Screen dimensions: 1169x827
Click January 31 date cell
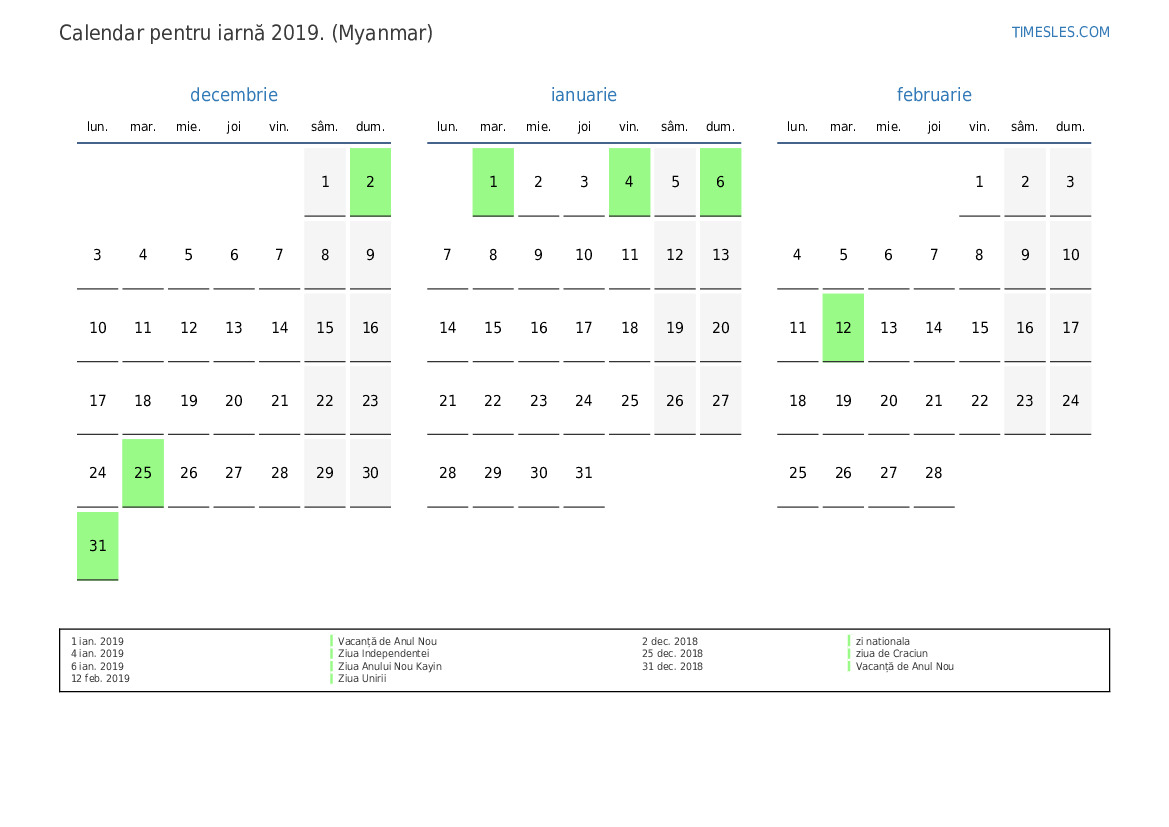click(x=584, y=473)
